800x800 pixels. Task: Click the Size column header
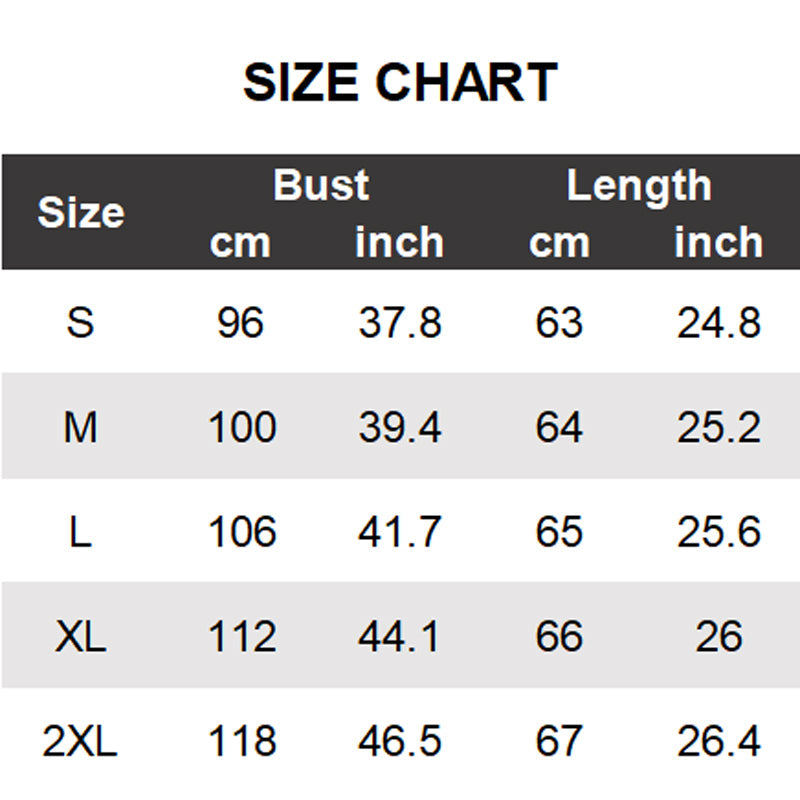[x=80, y=213]
